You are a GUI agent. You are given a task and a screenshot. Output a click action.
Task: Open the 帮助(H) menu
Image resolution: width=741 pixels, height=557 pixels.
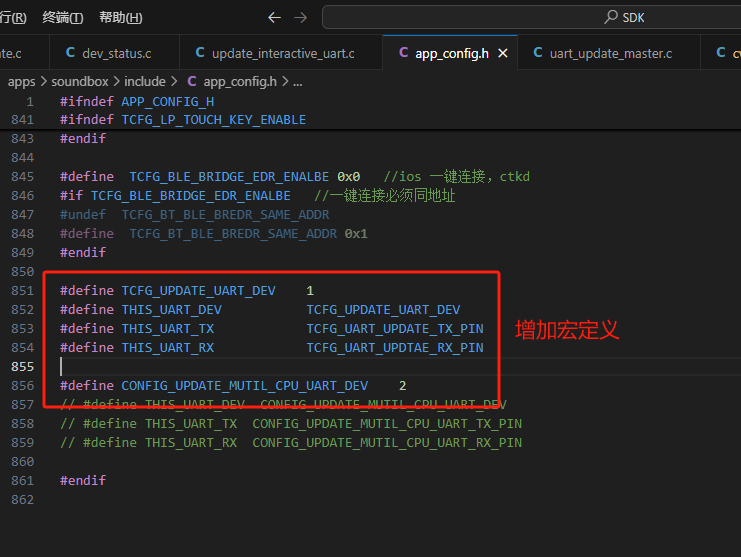(x=121, y=17)
